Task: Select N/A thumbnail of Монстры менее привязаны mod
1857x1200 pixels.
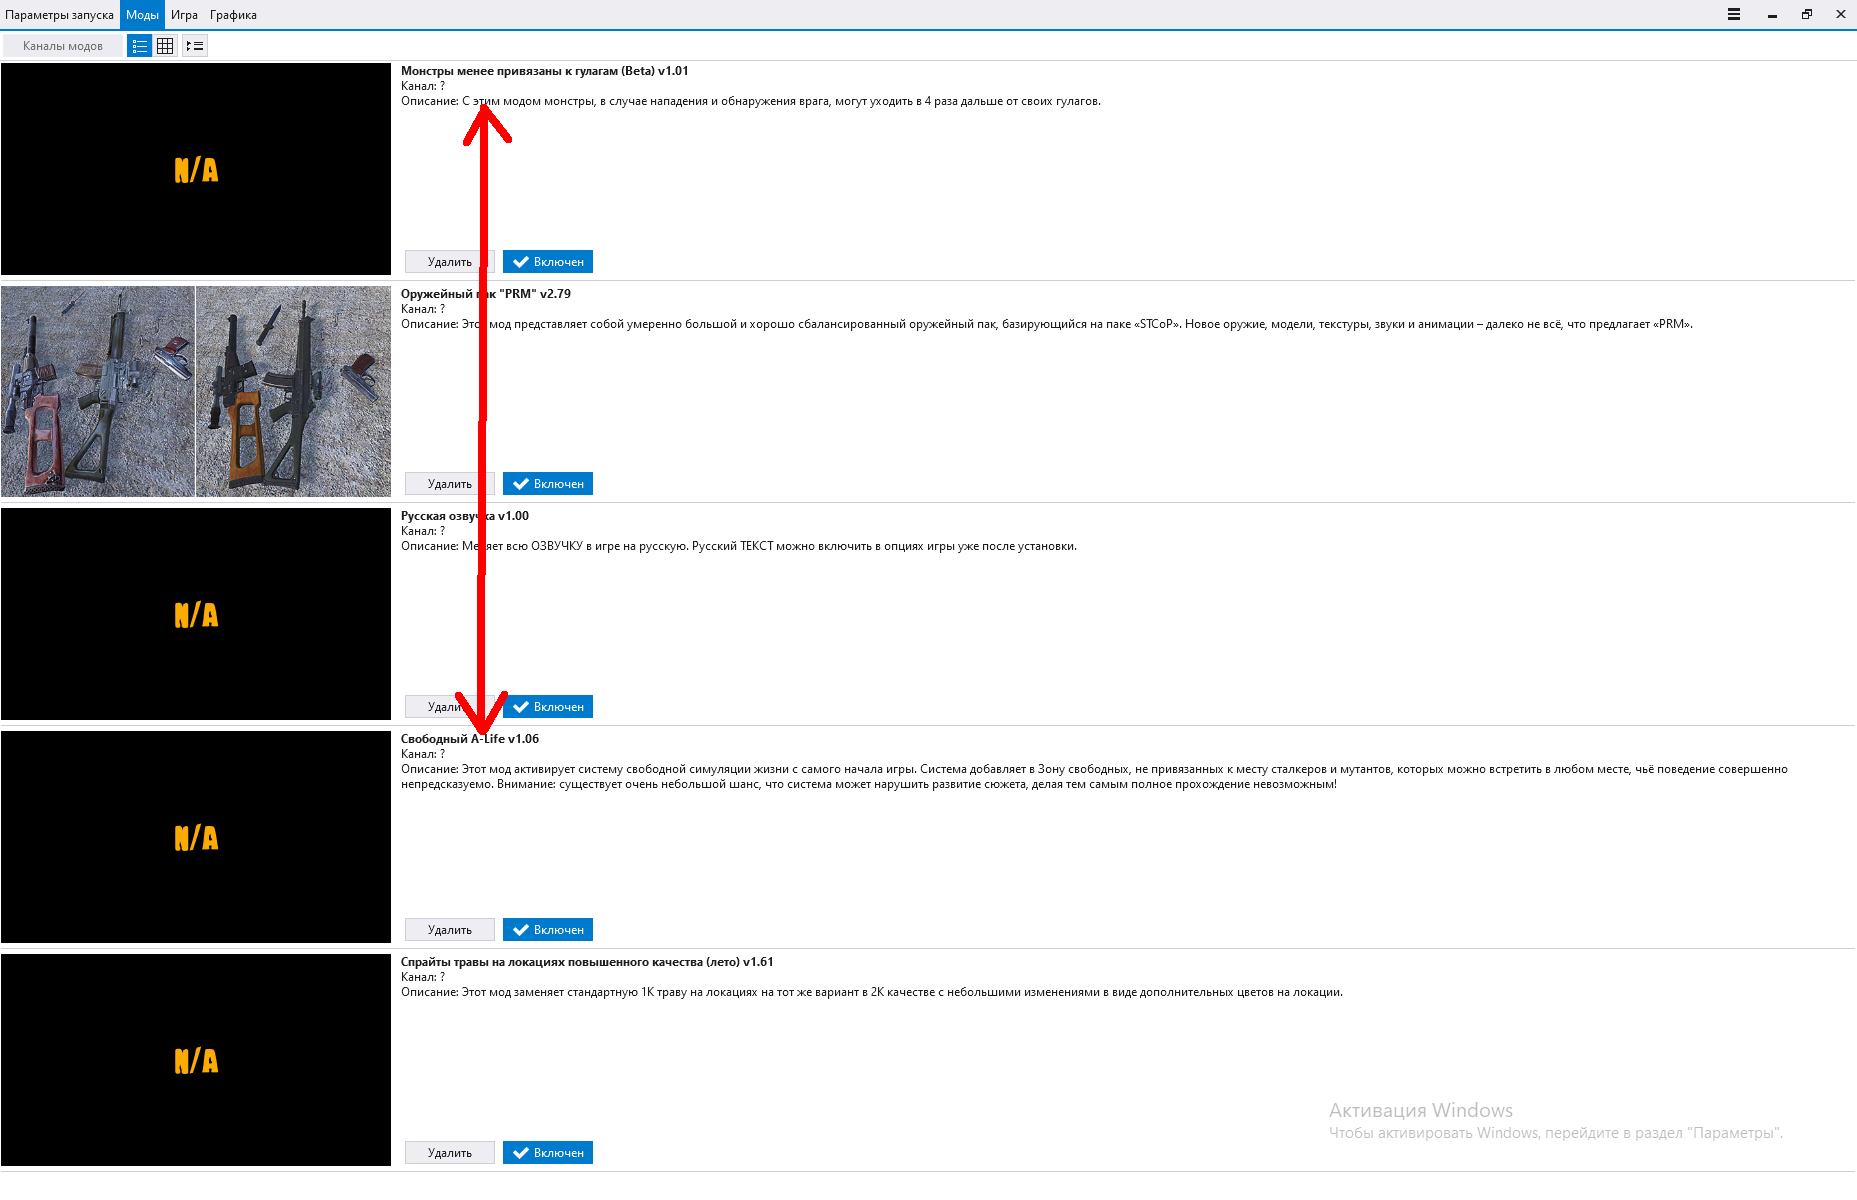Action: tap(196, 169)
